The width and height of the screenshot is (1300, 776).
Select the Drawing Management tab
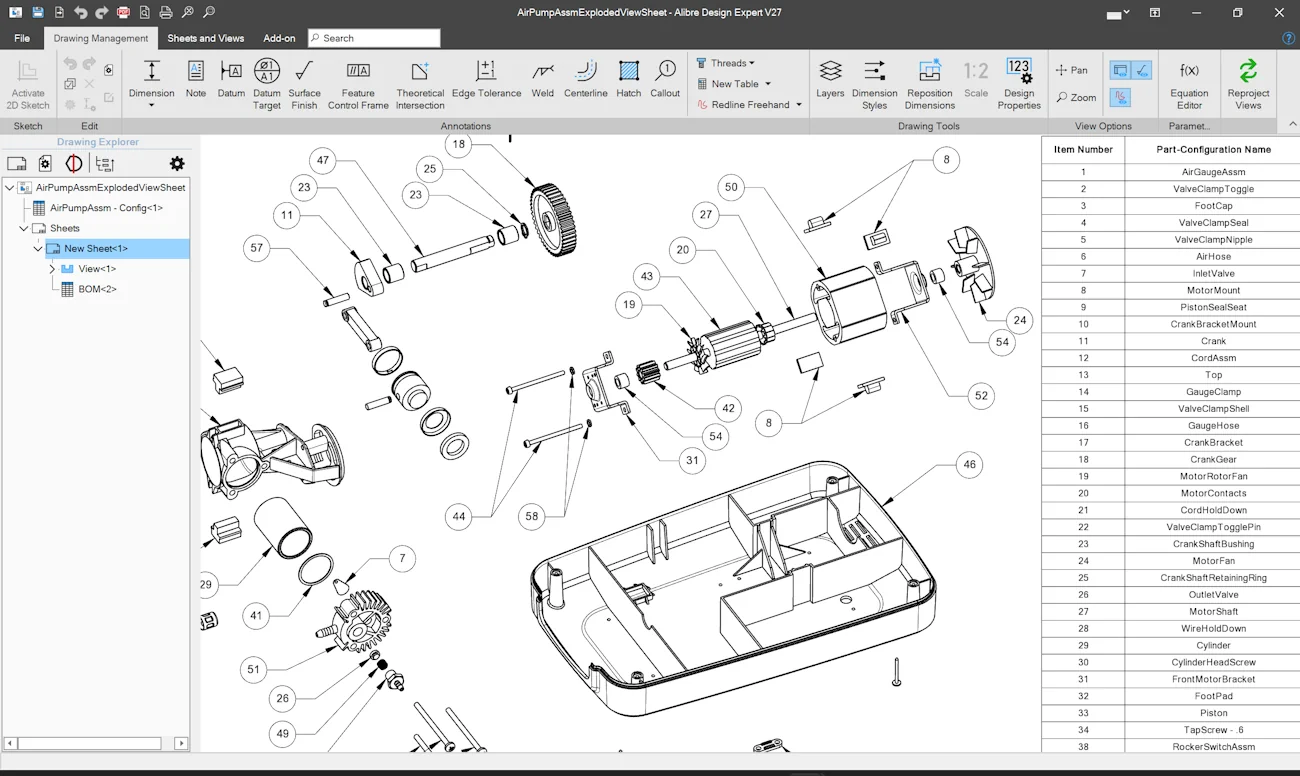(x=101, y=38)
